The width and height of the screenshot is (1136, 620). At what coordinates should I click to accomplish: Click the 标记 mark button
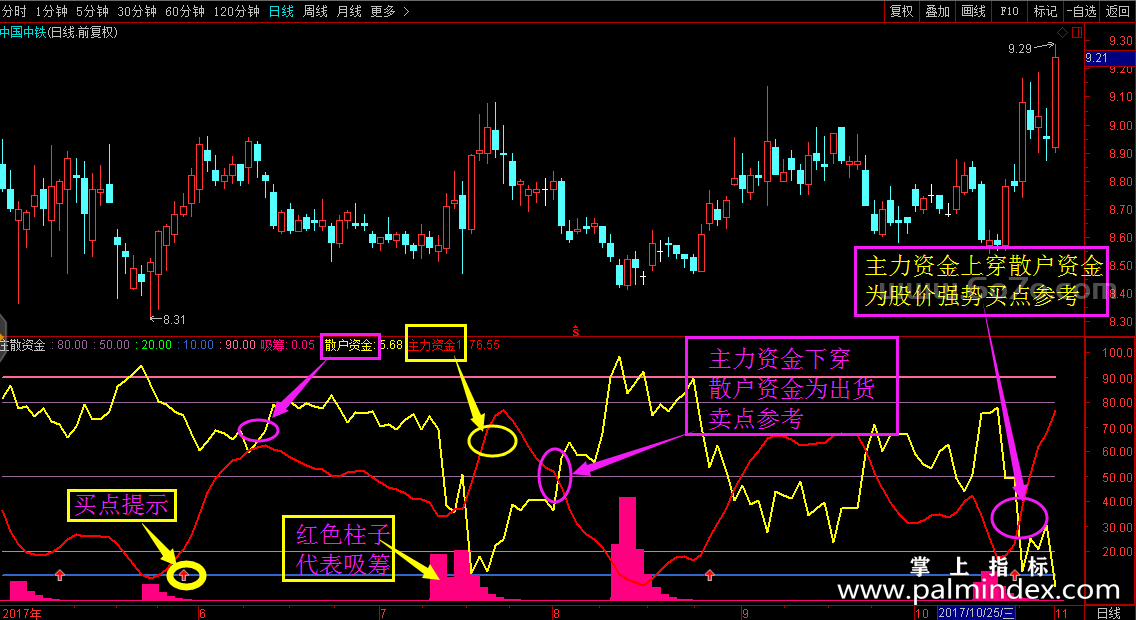click(x=1045, y=11)
